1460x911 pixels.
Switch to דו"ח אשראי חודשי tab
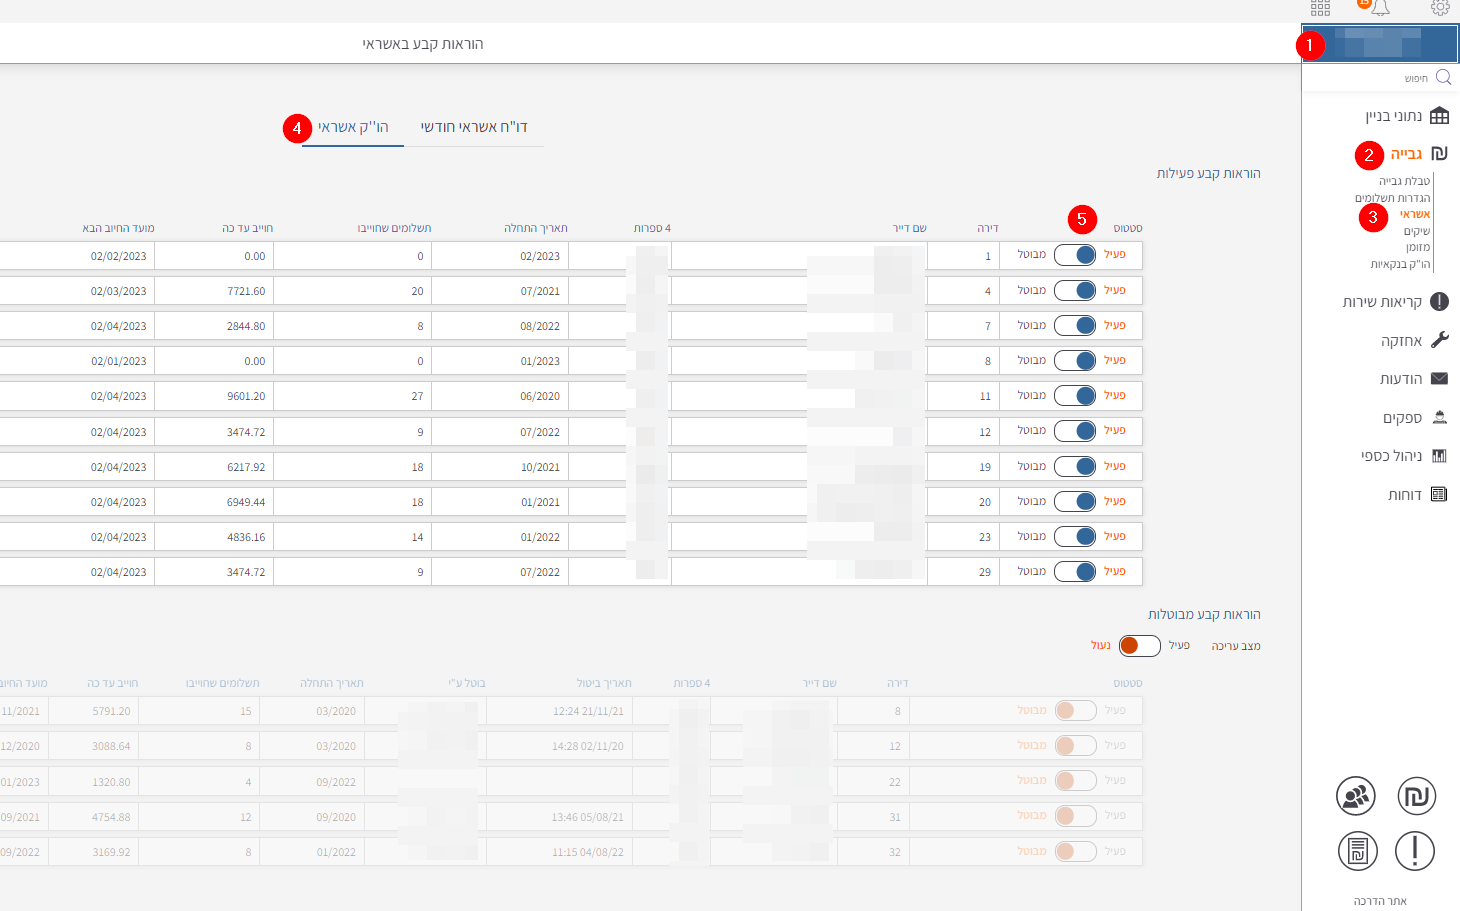pos(474,127)
